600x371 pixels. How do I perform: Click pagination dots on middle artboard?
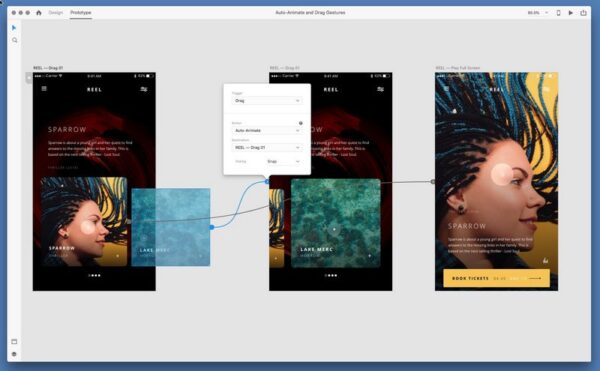pyautogui.click(x=331, y=275)
